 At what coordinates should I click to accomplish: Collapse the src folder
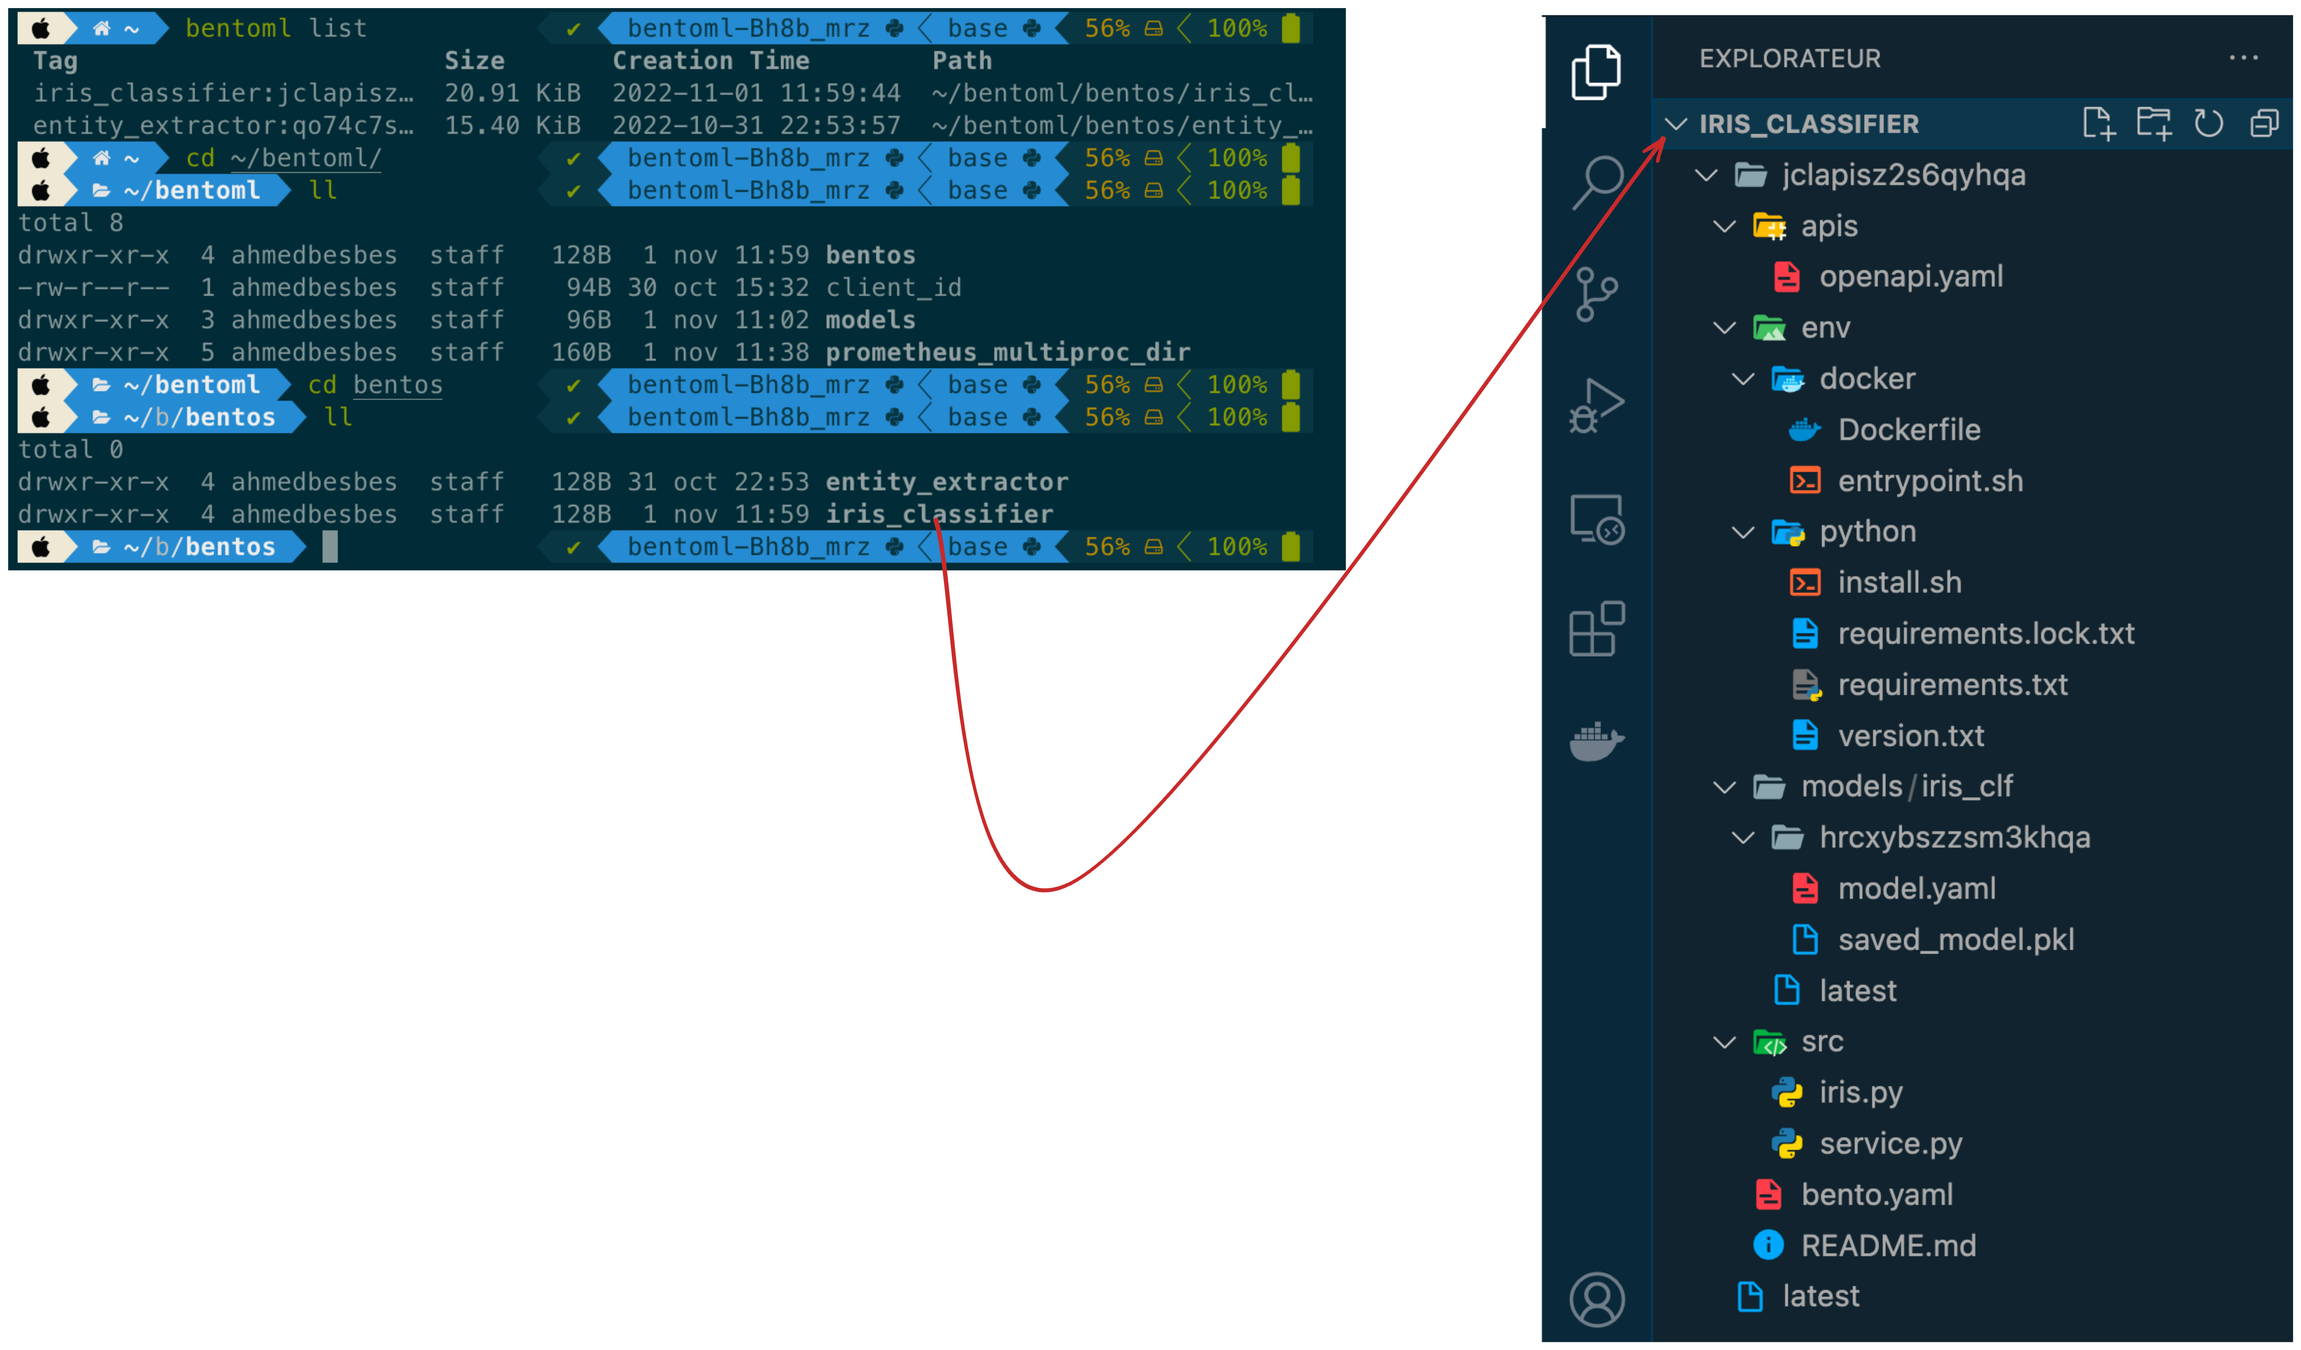click(x=1724, y=1042)
